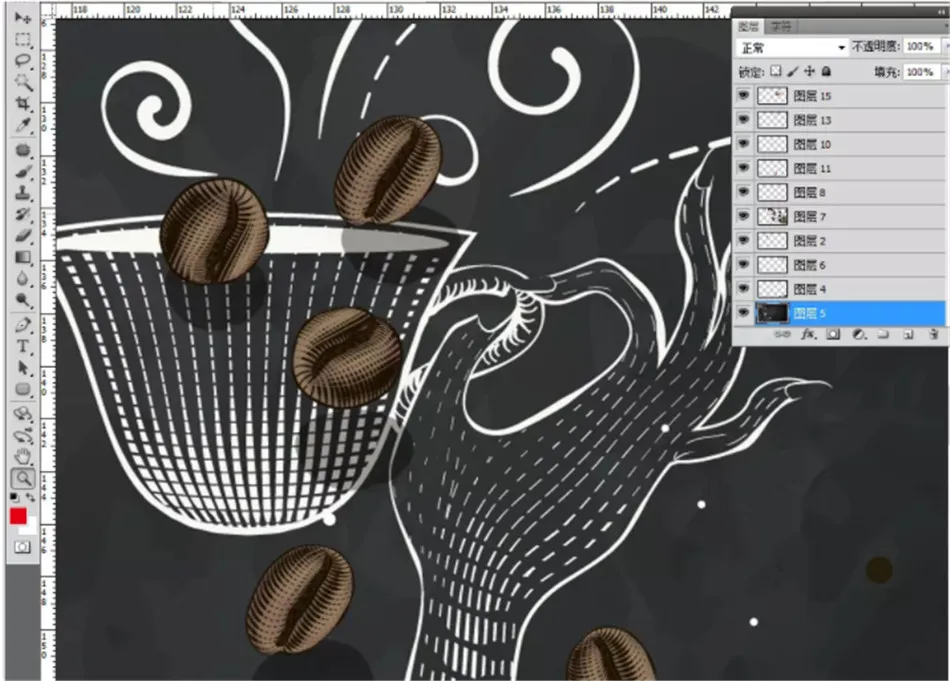The image size is (950, 681).
Task: Hide 图层 2 in layers panel
Action: pos(743,241)
